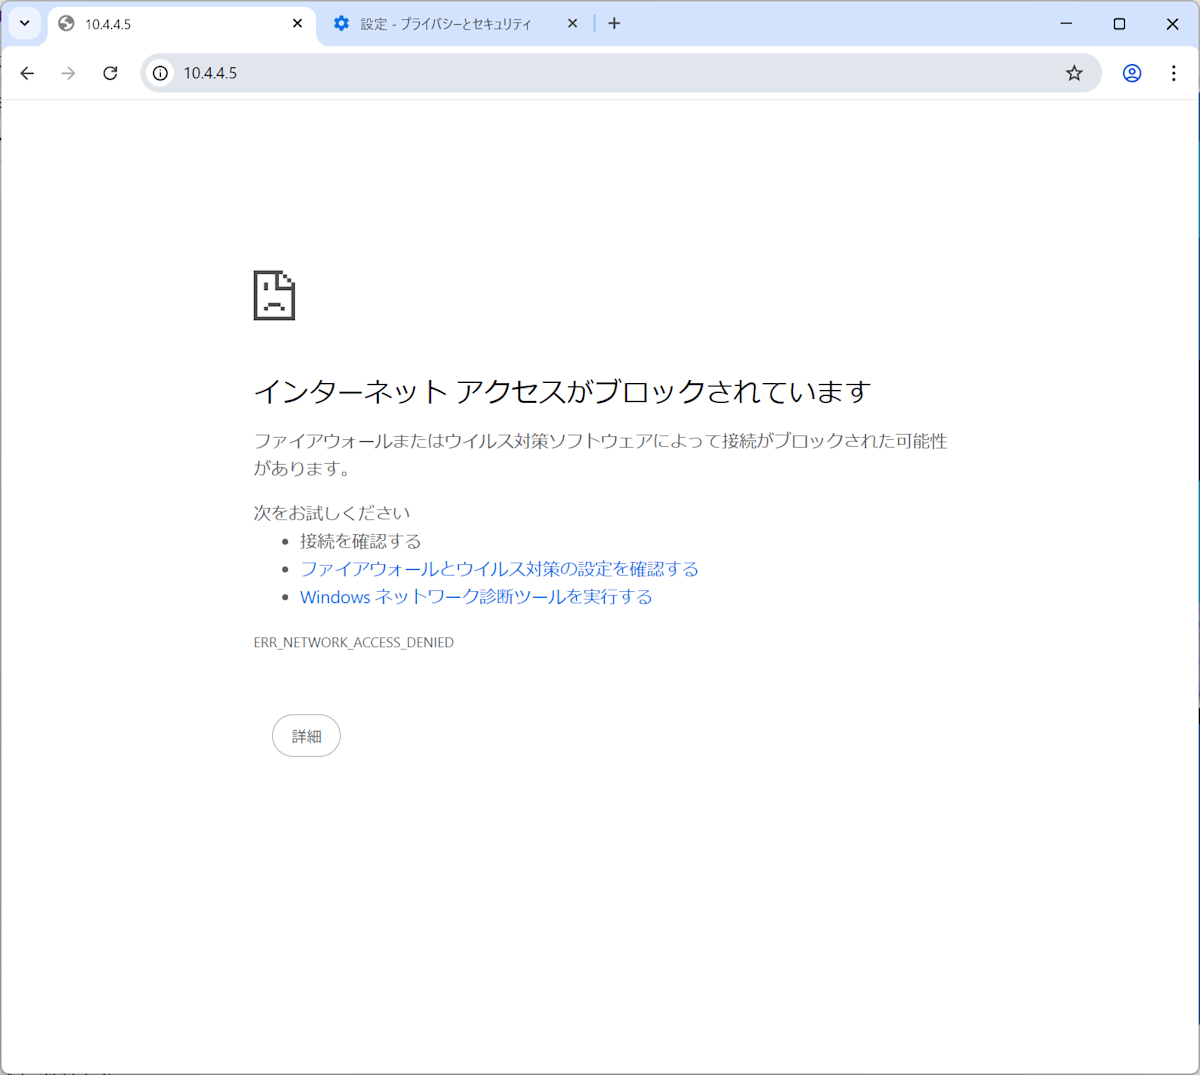1200x1075 pixels.
Task: Click the address bar showing 10.4.4.5
Action: (620, 73)
